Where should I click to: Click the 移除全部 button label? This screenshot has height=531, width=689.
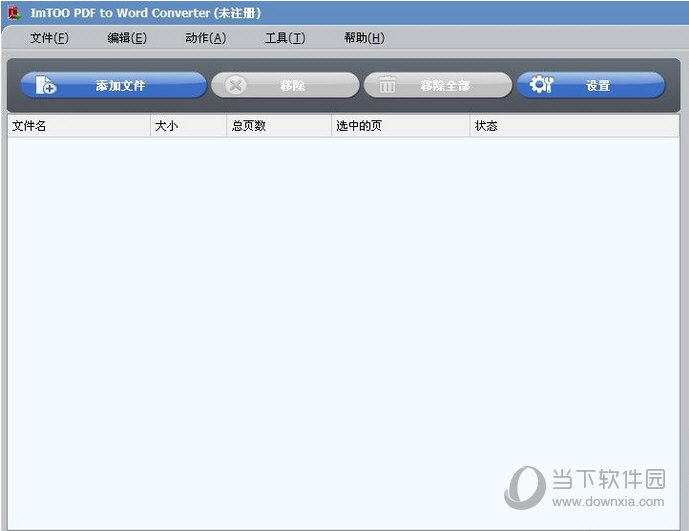445,85
